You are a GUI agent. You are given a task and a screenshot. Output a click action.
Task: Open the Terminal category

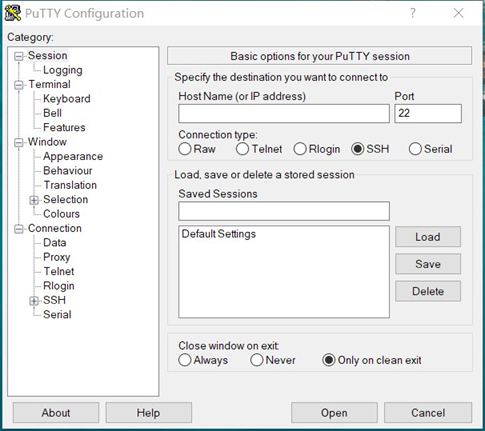[x=49, y=84]
